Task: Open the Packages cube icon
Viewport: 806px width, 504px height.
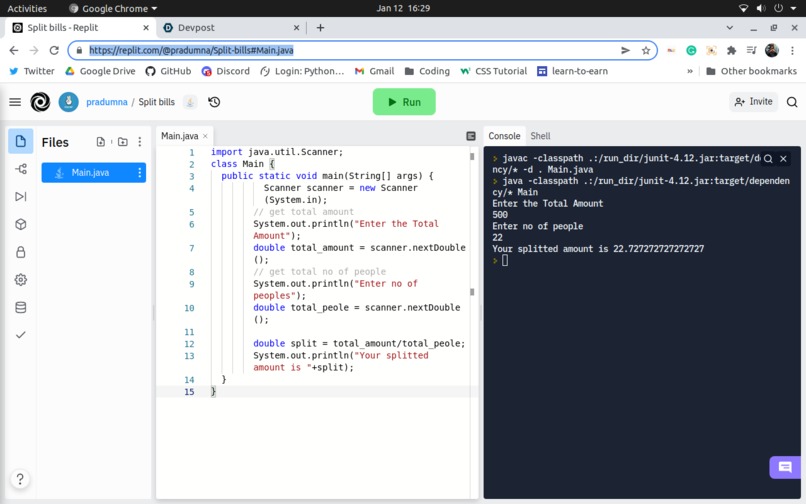Action: (21, 224)
